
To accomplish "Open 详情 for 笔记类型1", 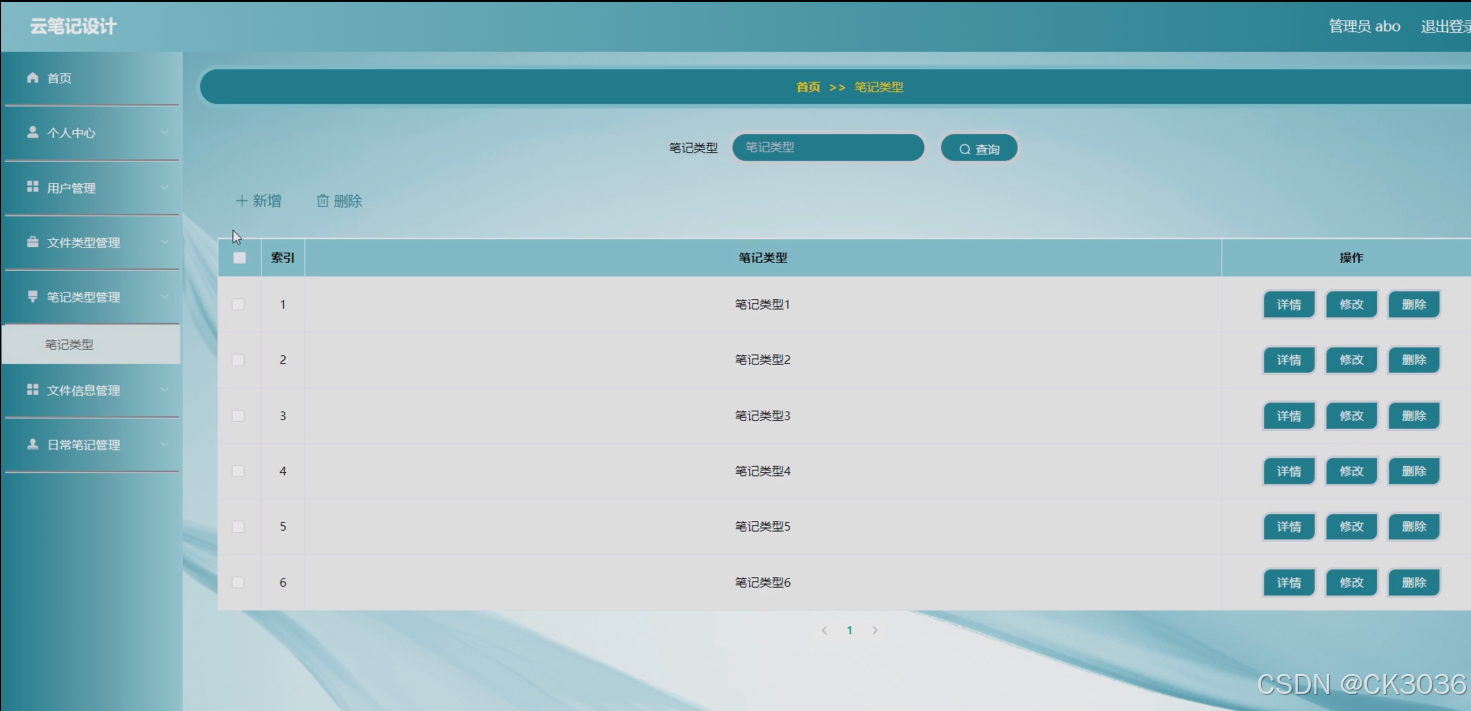I will tap(1289, 305).
